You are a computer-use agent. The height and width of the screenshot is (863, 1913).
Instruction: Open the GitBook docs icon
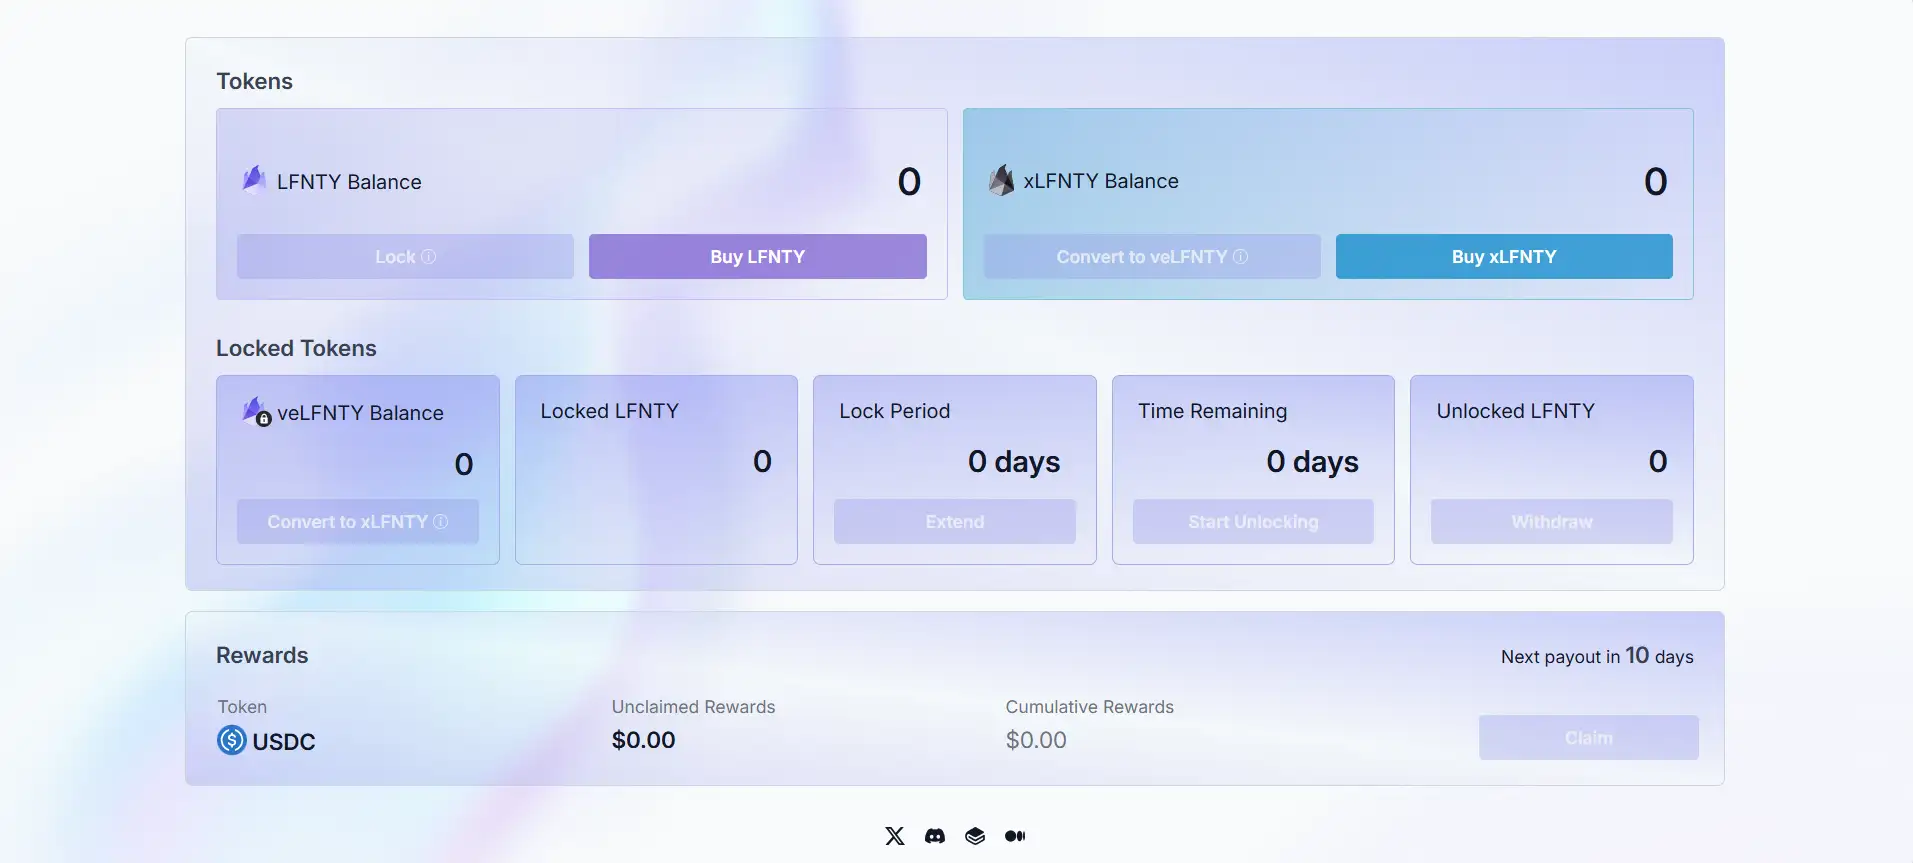[x=975, y=836]
